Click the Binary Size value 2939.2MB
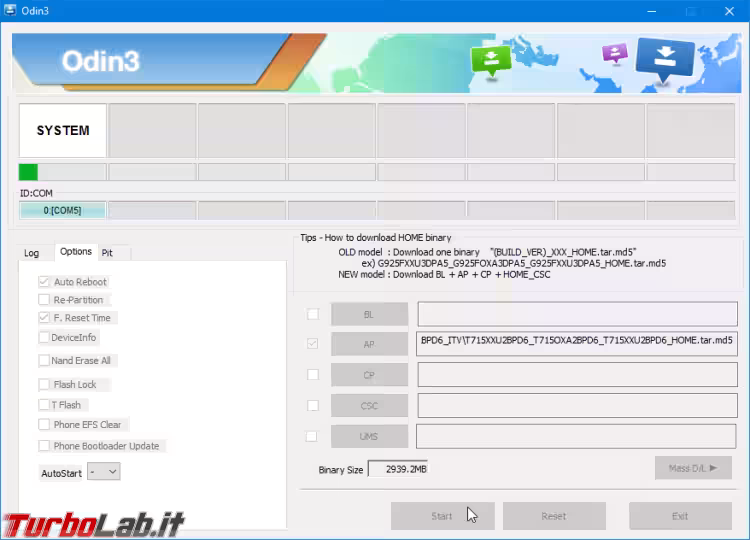This screenshot has height=540, width=750. (398, 469)
